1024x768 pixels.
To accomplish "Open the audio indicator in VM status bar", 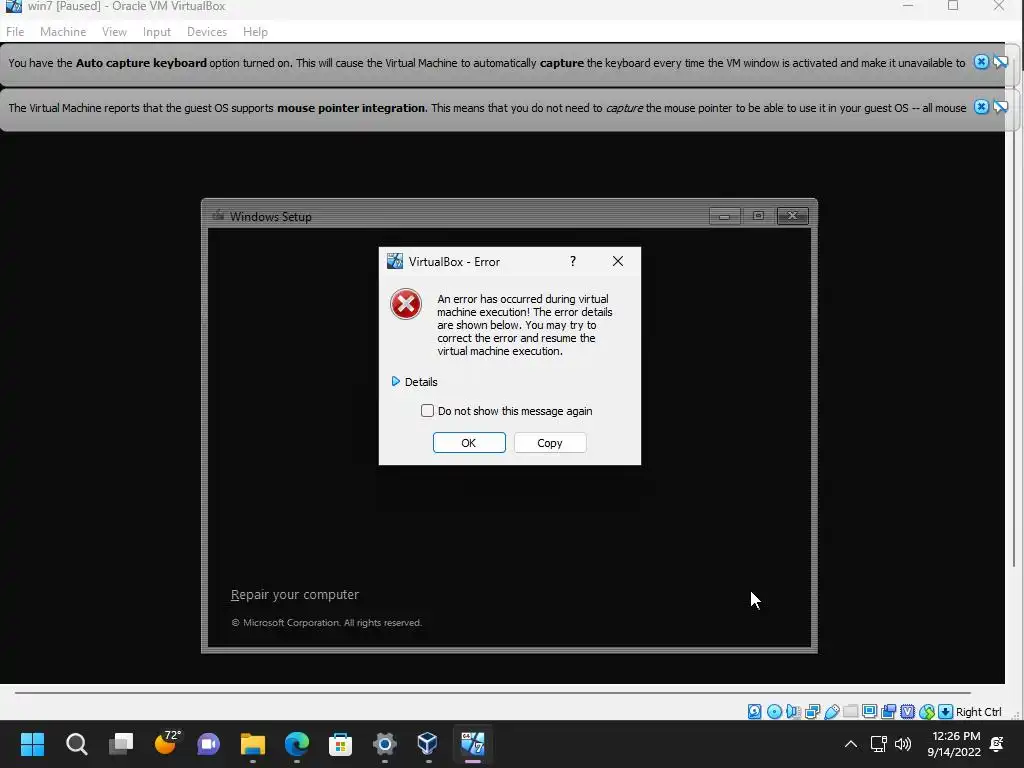I will [793, 712].
